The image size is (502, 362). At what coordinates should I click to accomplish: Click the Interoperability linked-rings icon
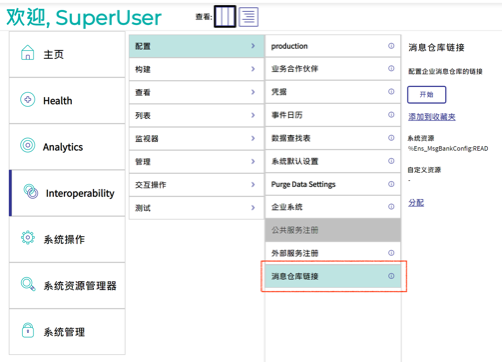31,191
